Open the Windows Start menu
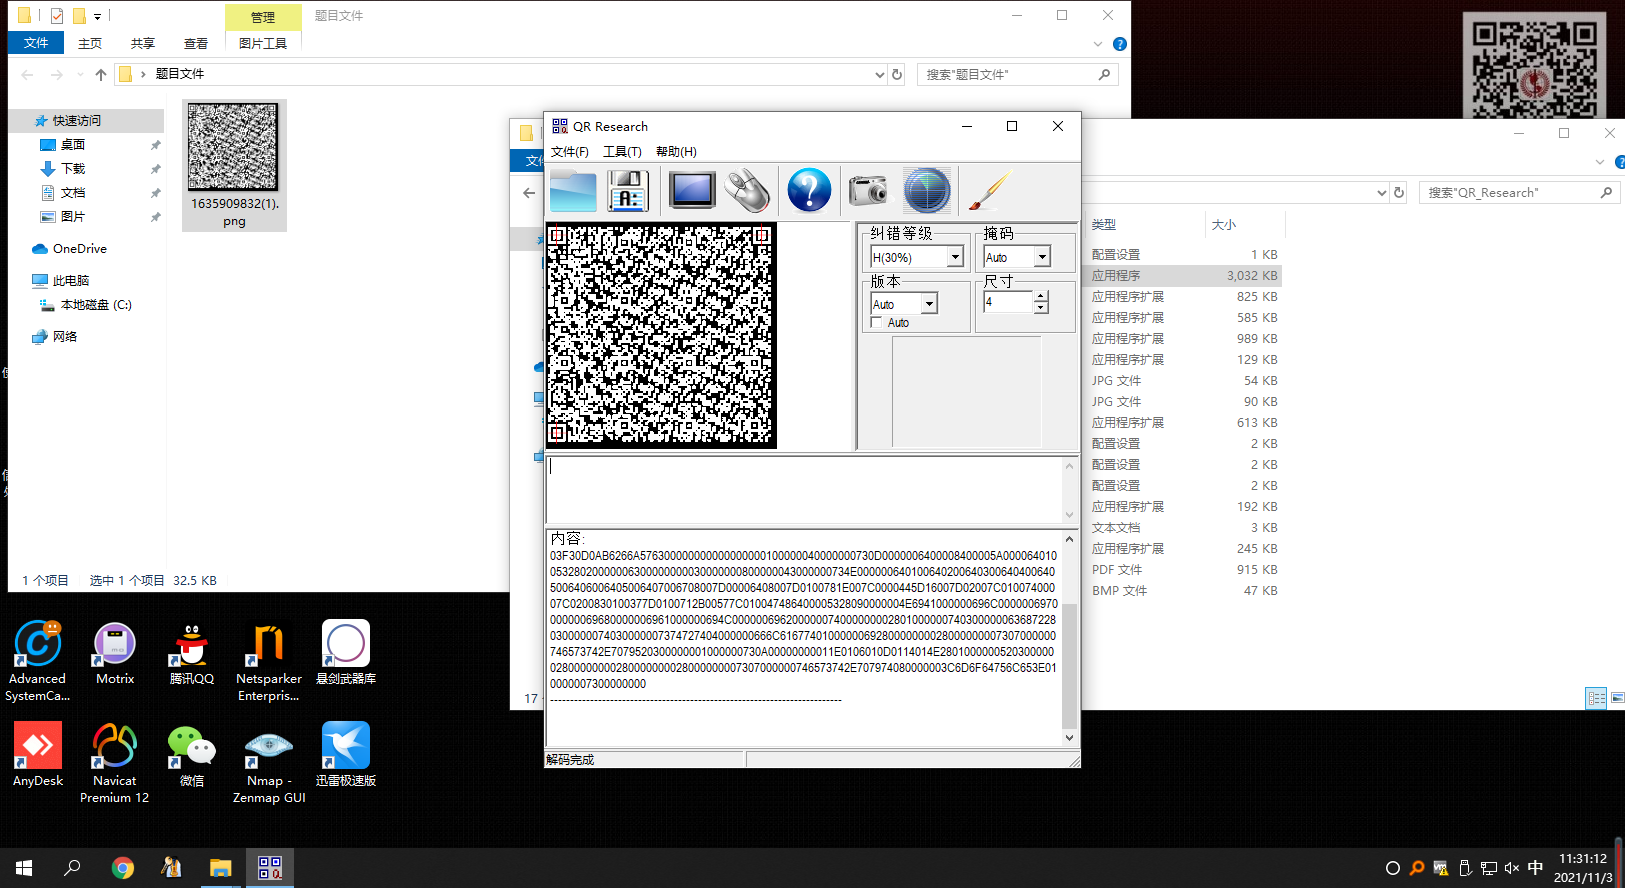This screenshot has height=888, width=1625. 24,868
